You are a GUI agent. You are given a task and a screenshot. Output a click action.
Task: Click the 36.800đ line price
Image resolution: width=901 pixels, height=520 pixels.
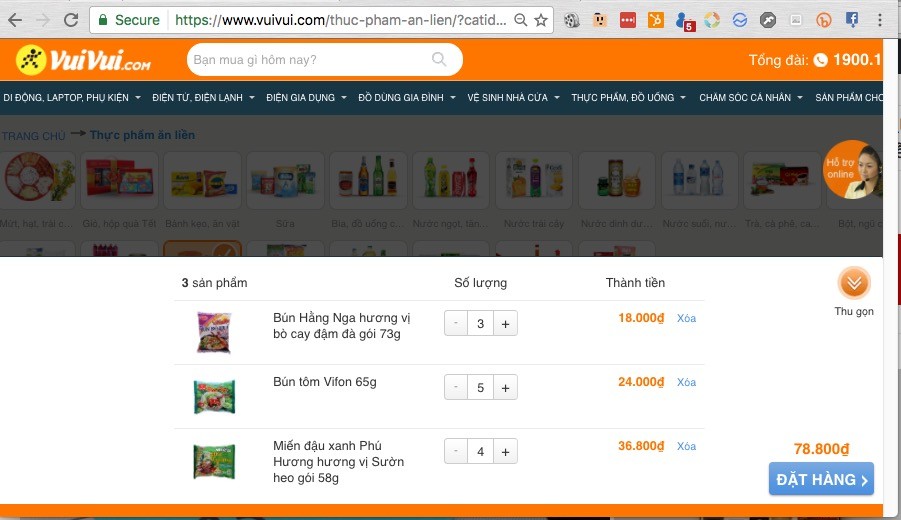point(641,446)
